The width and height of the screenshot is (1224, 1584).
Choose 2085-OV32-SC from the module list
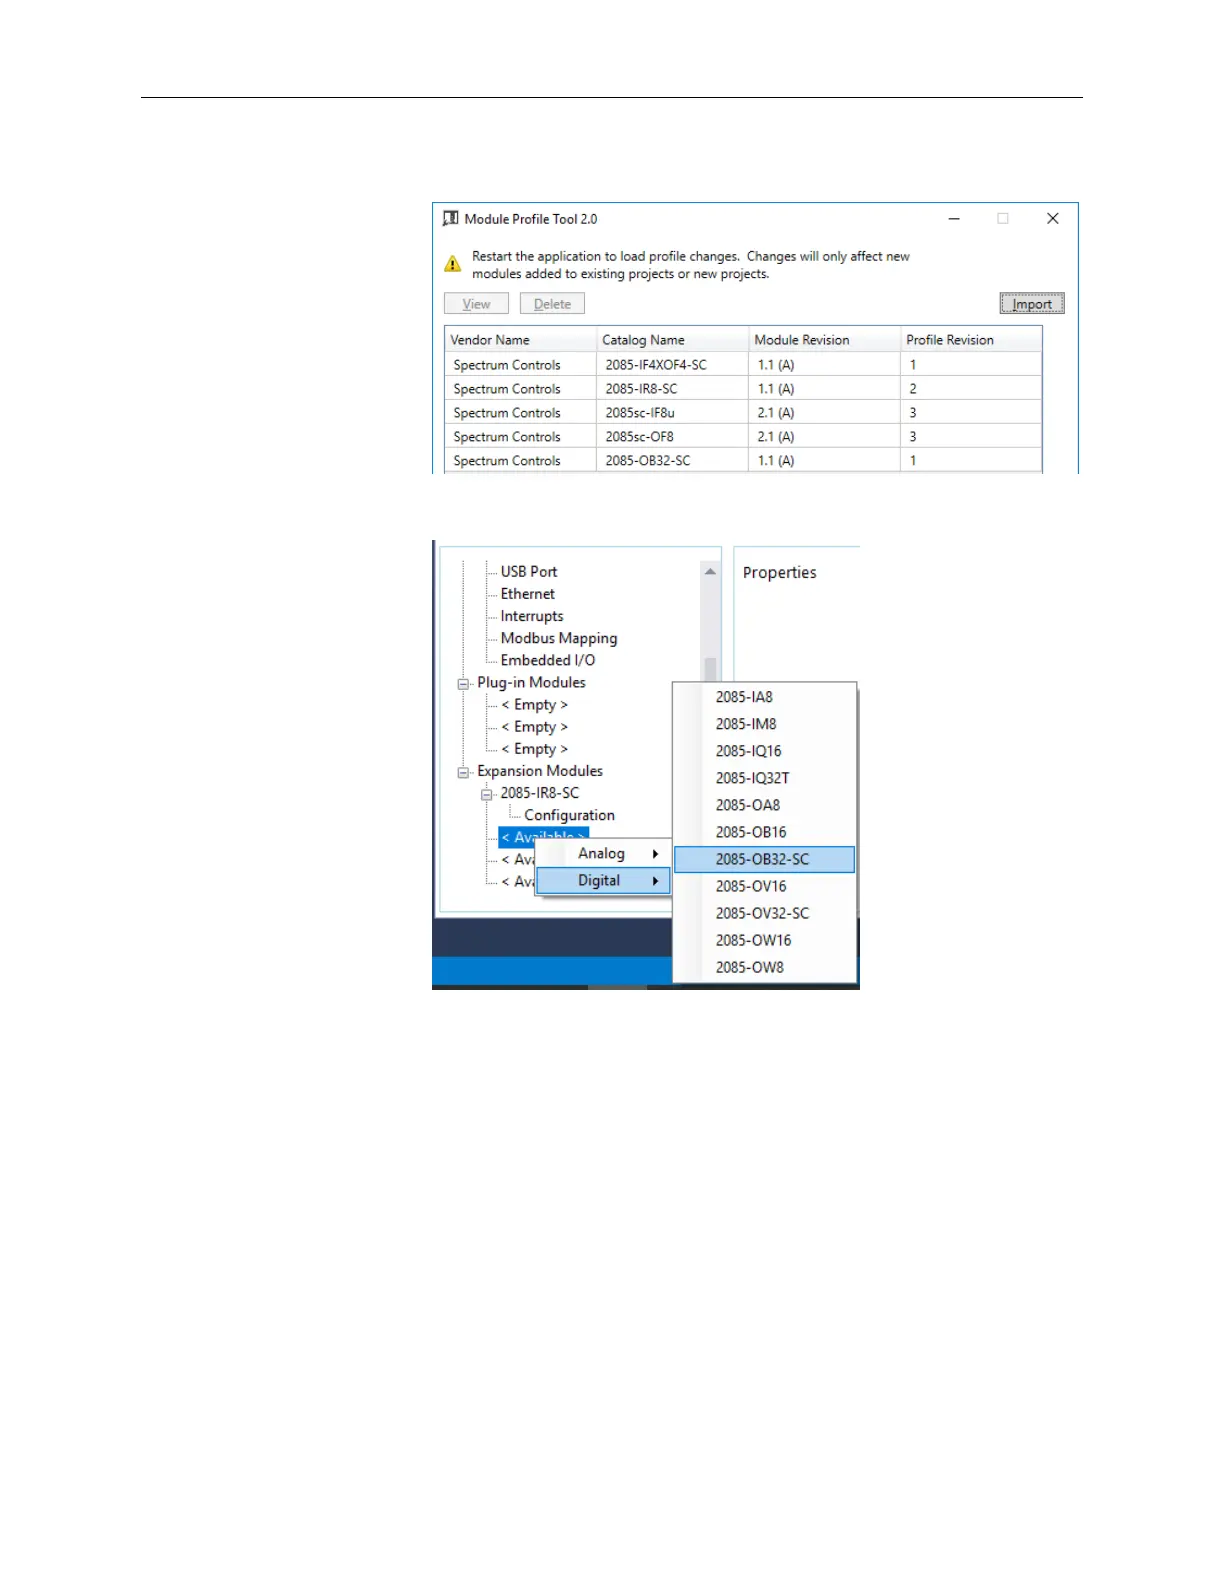coord(764,913)
